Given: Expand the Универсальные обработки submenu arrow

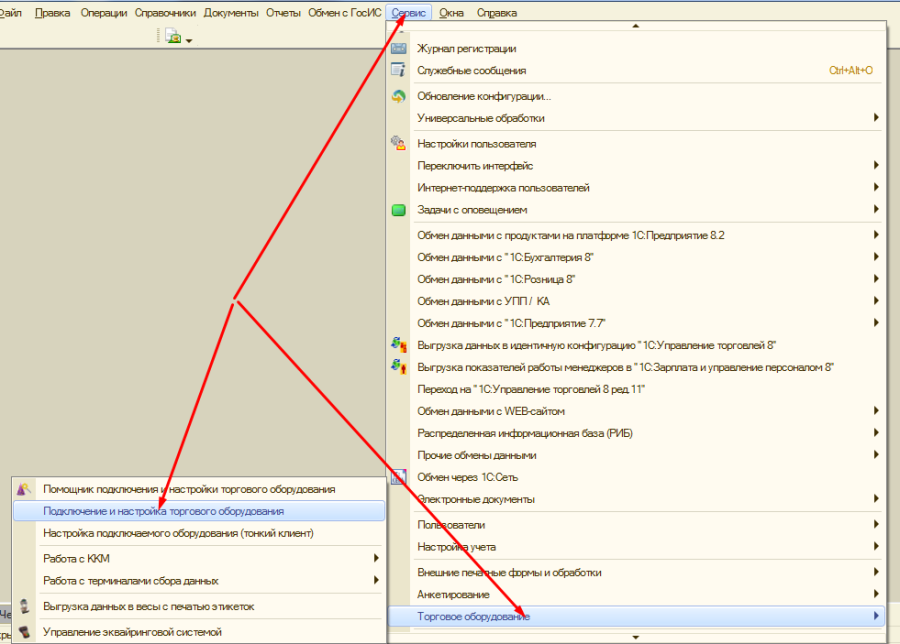Looking at the screenshot, I should pos(876,118).
